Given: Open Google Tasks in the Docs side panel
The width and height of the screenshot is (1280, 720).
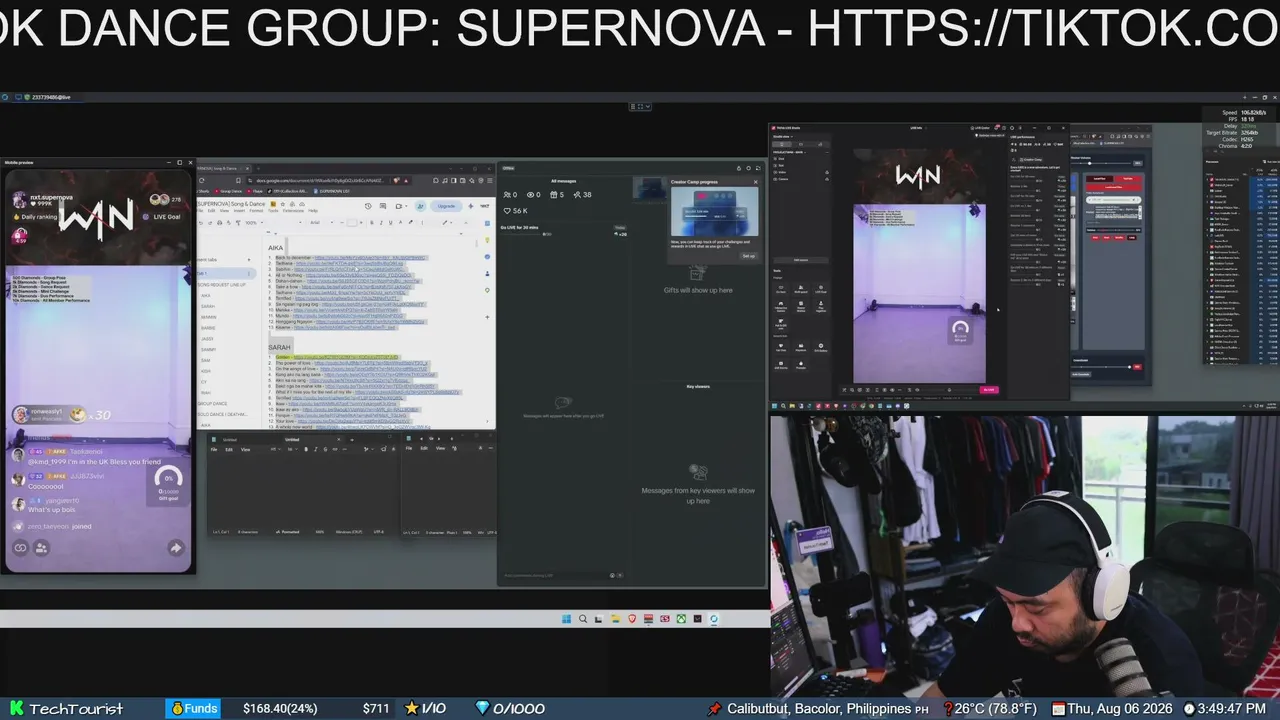Looking at the screenshot, I should pyautogui.click(x=487, y=257).
